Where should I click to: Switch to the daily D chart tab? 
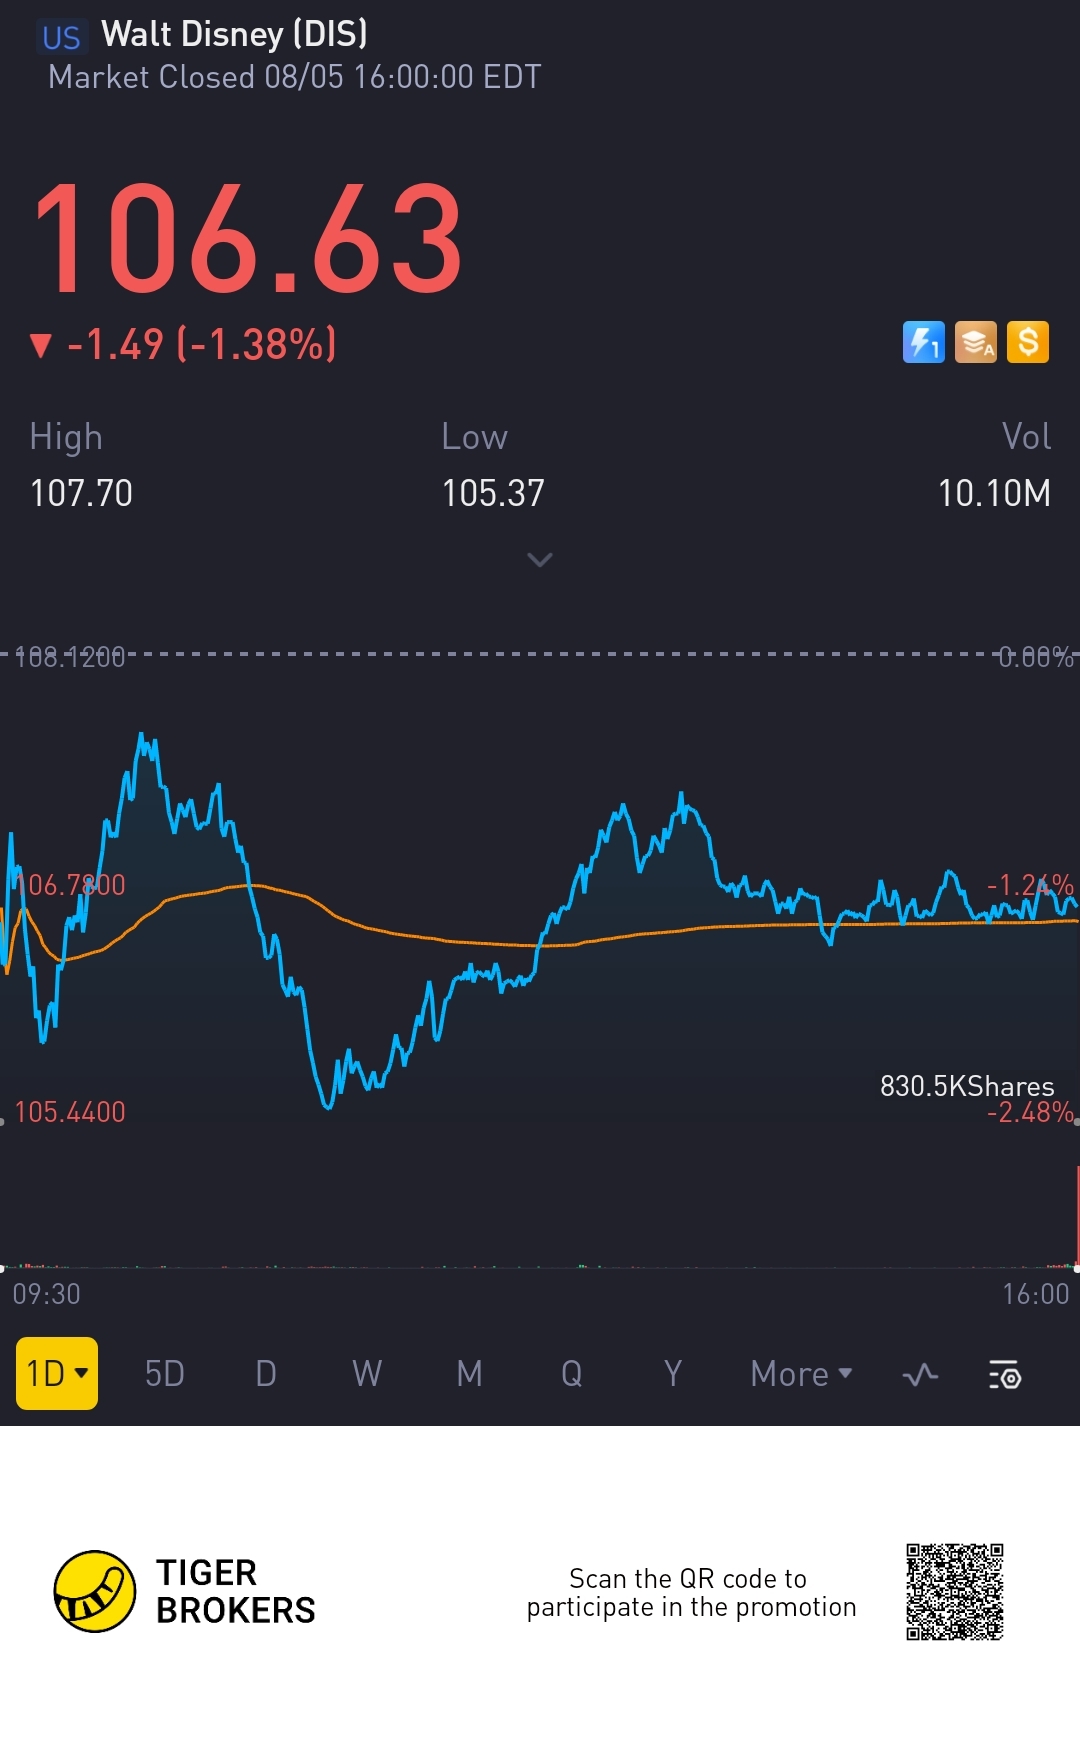click(x=266, y=1374)
